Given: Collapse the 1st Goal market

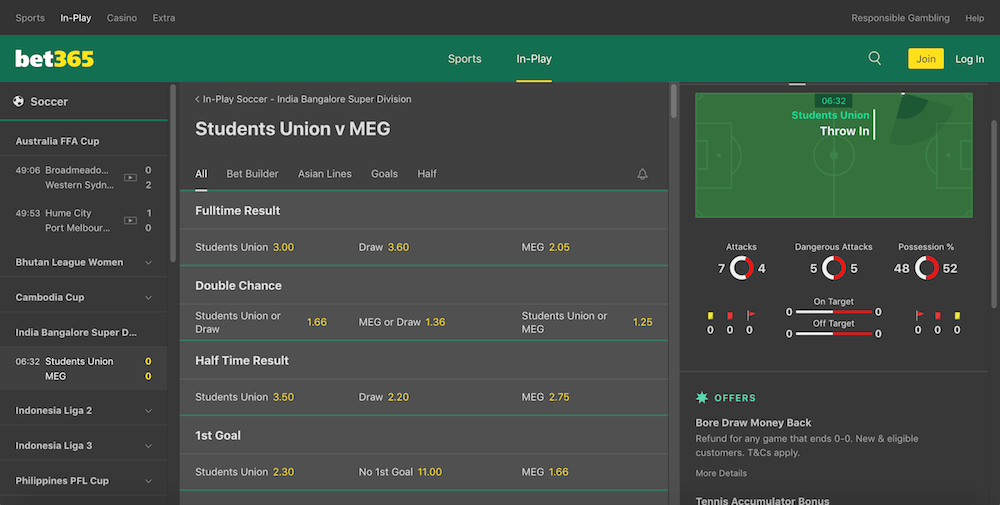Looking at the screenshot, I should [423, 435].
